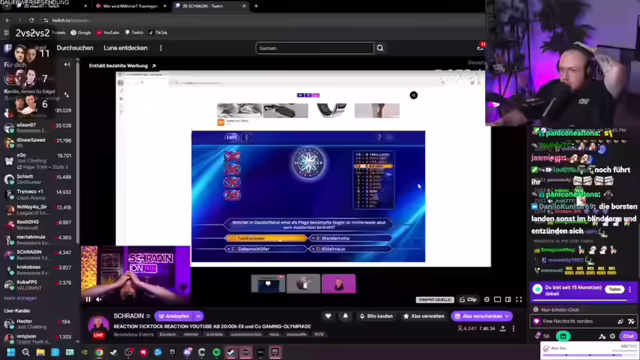The height and width of the screenshot is (360, 640).
Task: Open Luna entdecken menu item
Action: click(x=125, y=48)
